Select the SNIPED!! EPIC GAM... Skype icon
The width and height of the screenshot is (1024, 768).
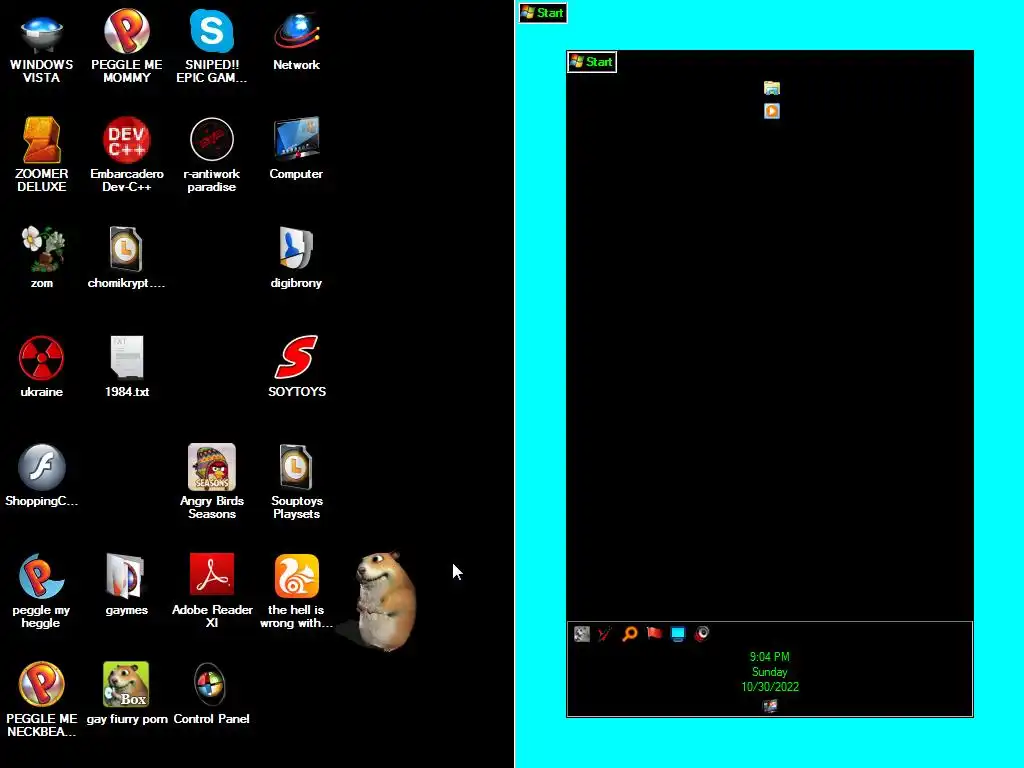[x=212, y=47]
